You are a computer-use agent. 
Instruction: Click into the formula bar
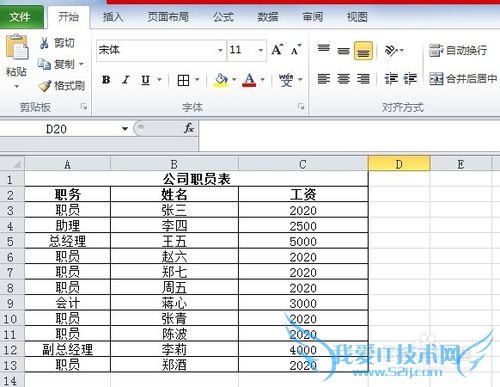[x=349, y=136]
